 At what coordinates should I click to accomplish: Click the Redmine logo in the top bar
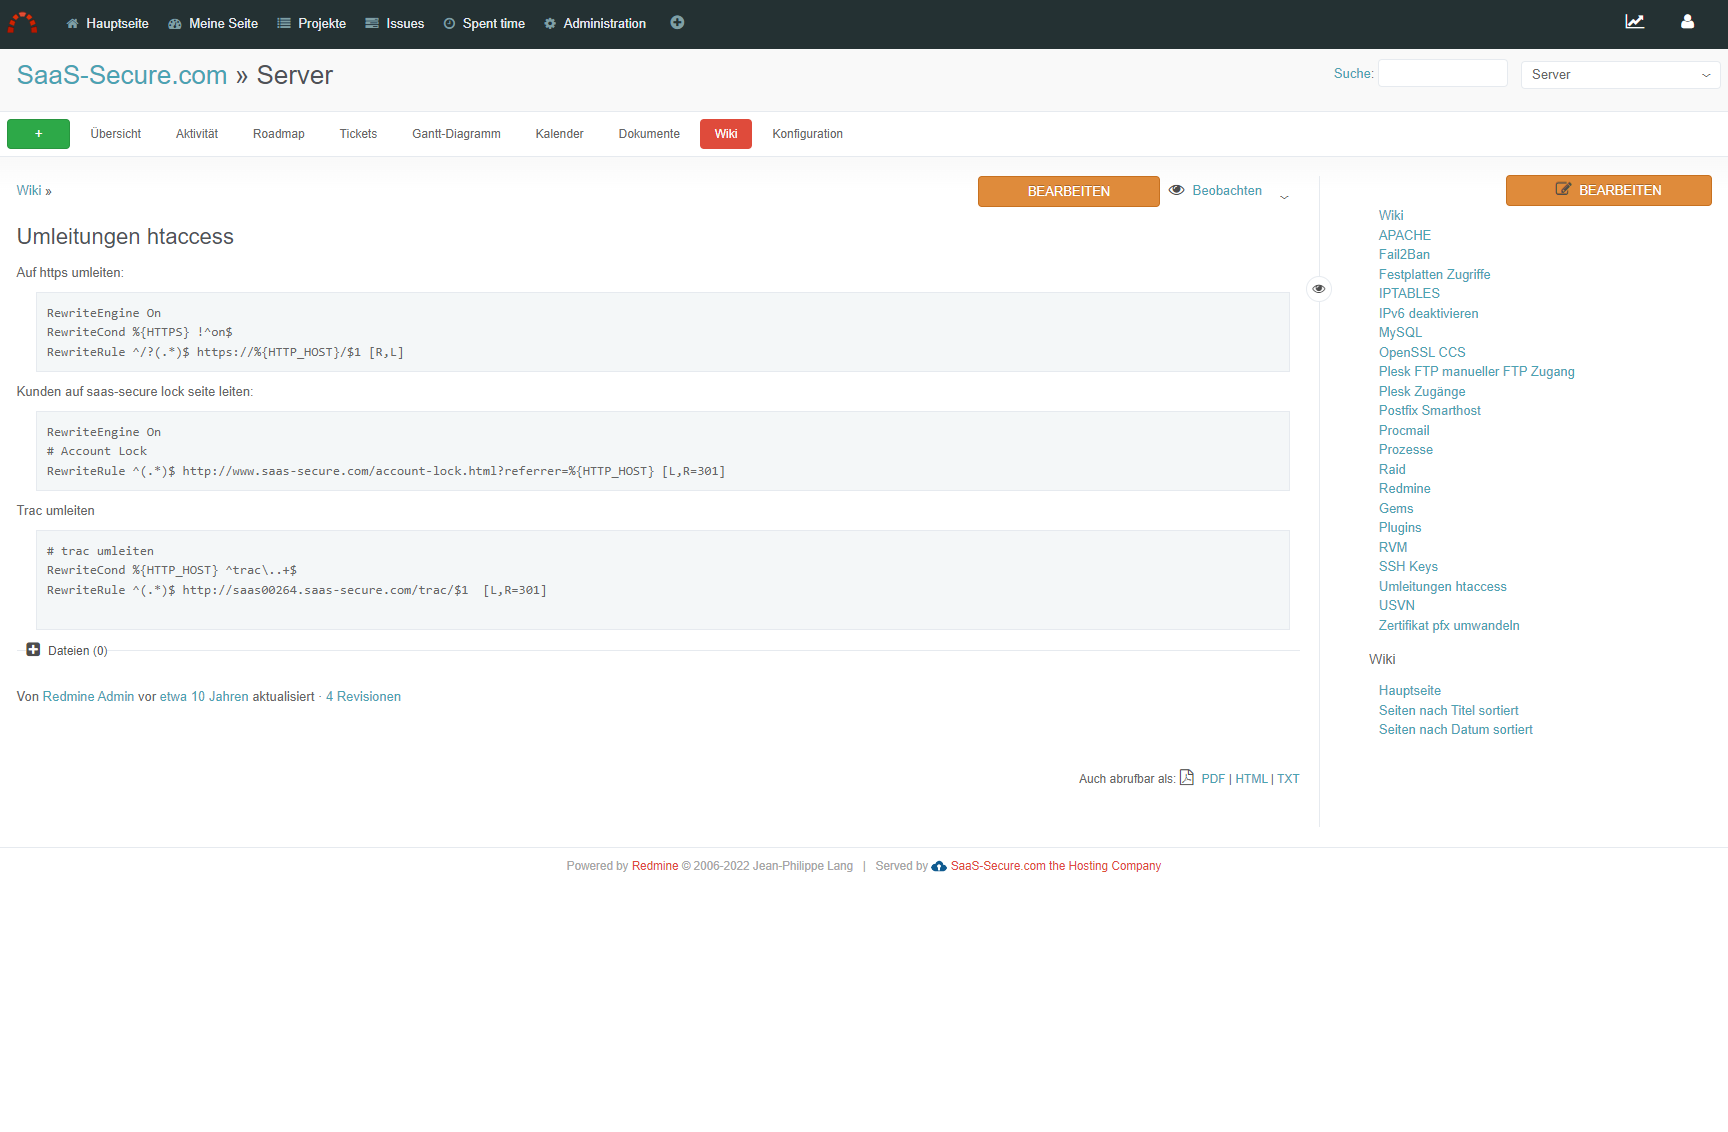22,23
